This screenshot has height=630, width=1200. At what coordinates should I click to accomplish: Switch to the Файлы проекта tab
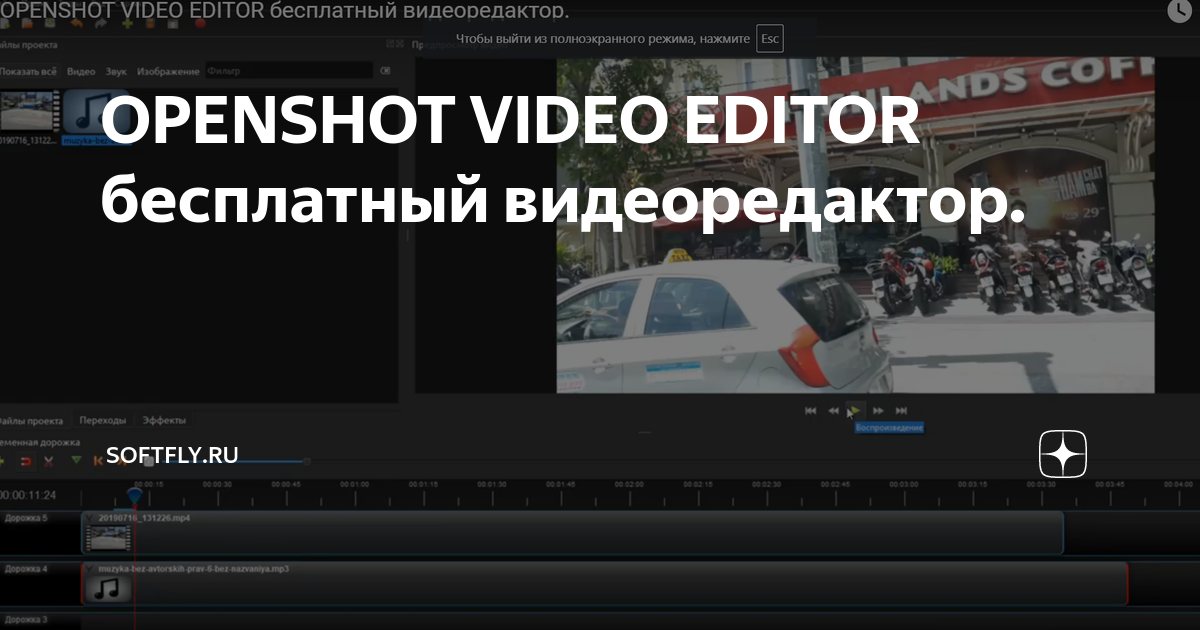(x=31, y=421)
